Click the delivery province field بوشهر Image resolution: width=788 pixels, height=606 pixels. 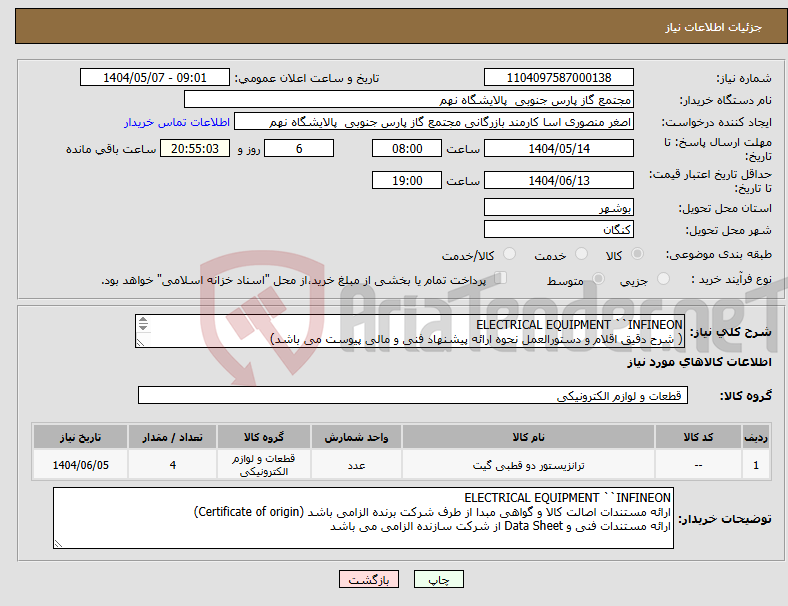pos(558,207)
